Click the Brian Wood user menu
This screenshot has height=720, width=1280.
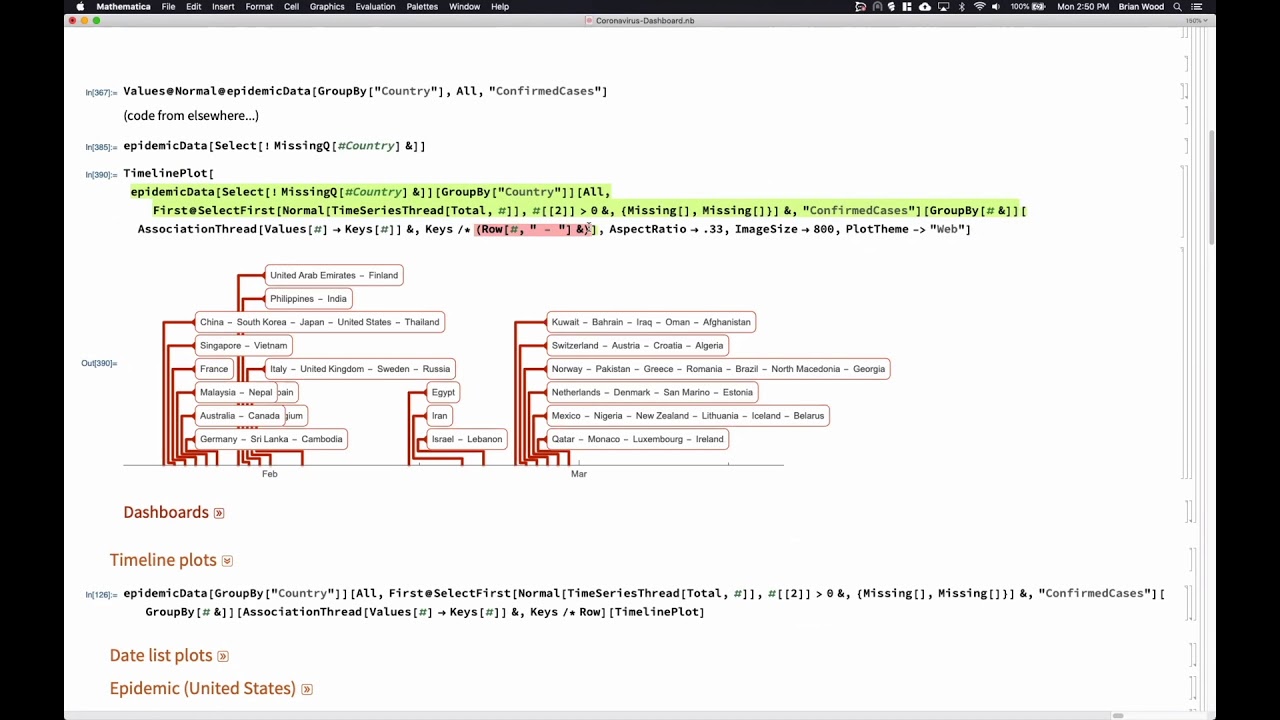pyautogui.click(x=1142, y=6)
